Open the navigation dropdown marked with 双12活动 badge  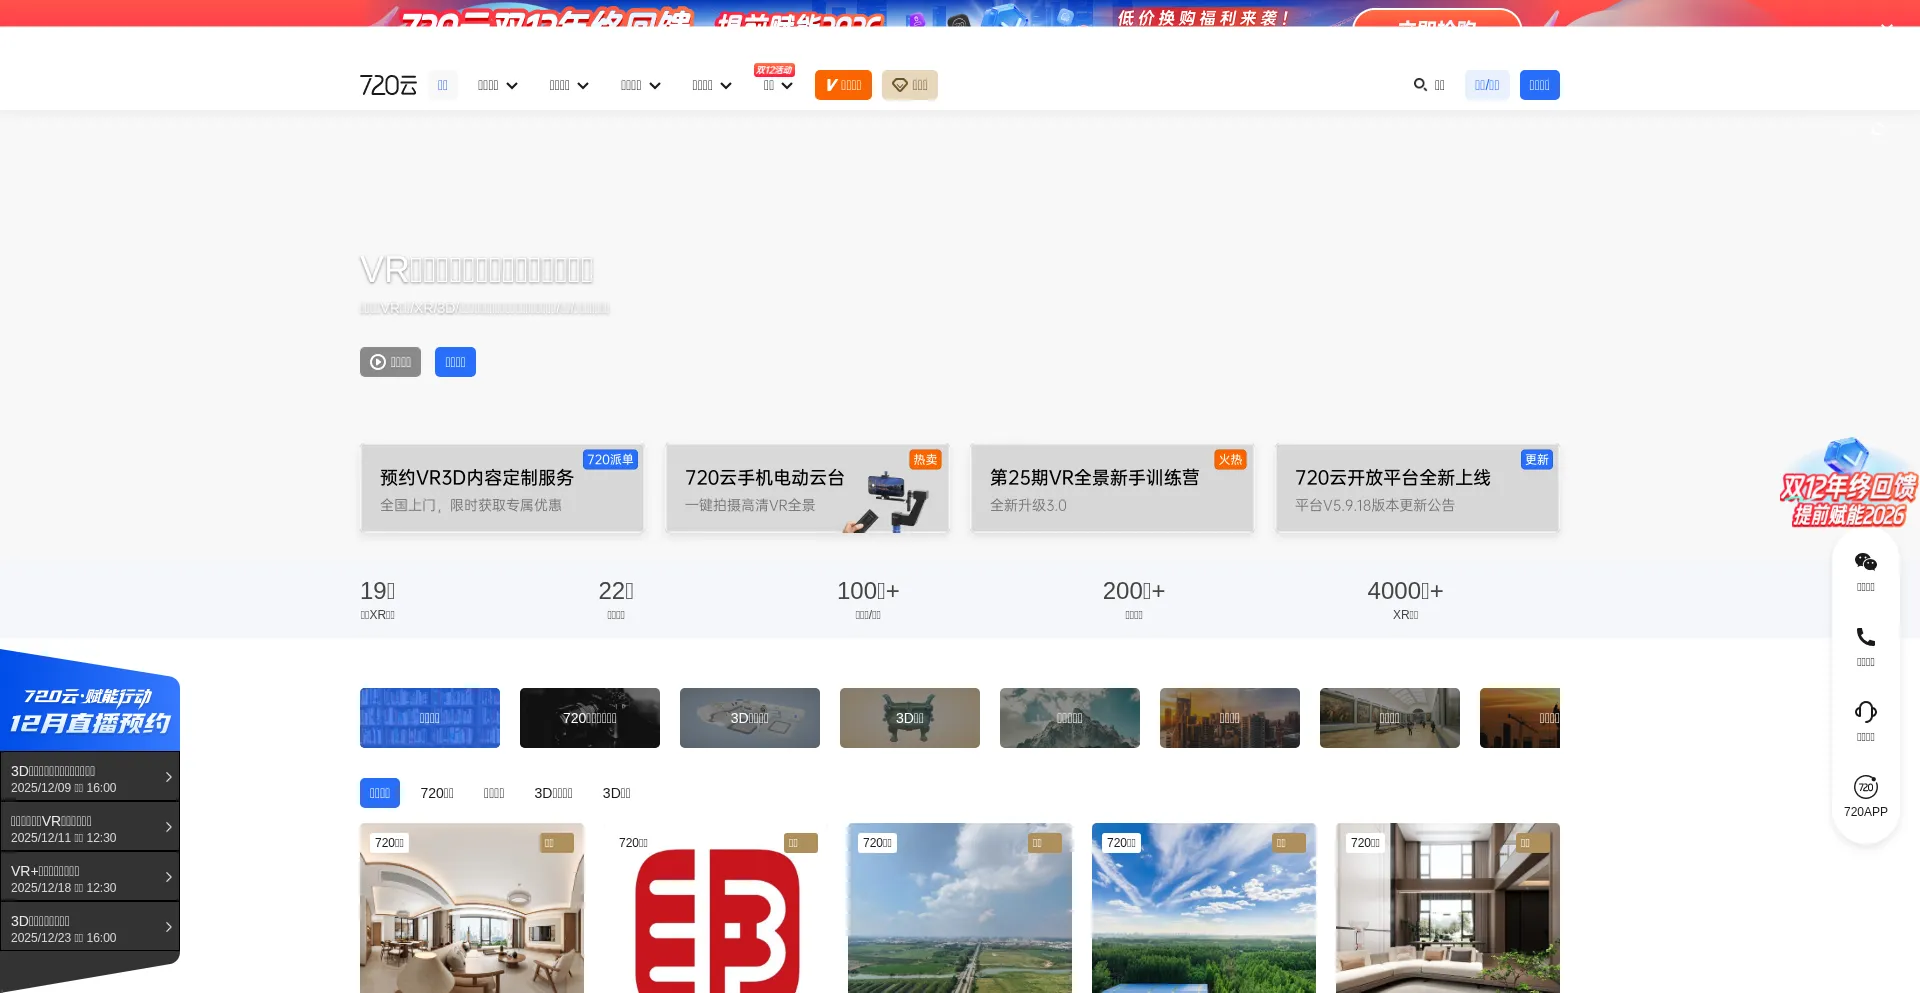[777, 85]
